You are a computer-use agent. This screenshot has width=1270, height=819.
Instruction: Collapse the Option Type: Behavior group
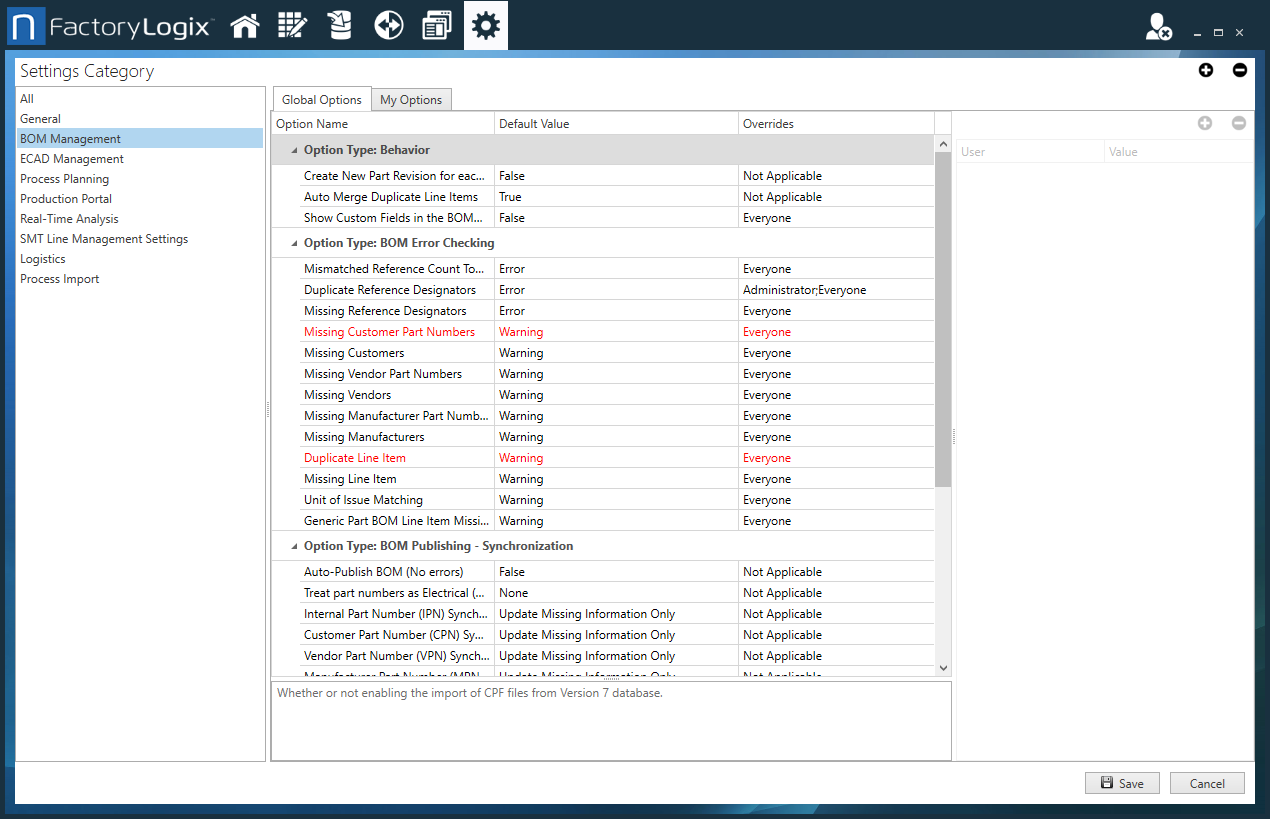[x=293, y=149]
